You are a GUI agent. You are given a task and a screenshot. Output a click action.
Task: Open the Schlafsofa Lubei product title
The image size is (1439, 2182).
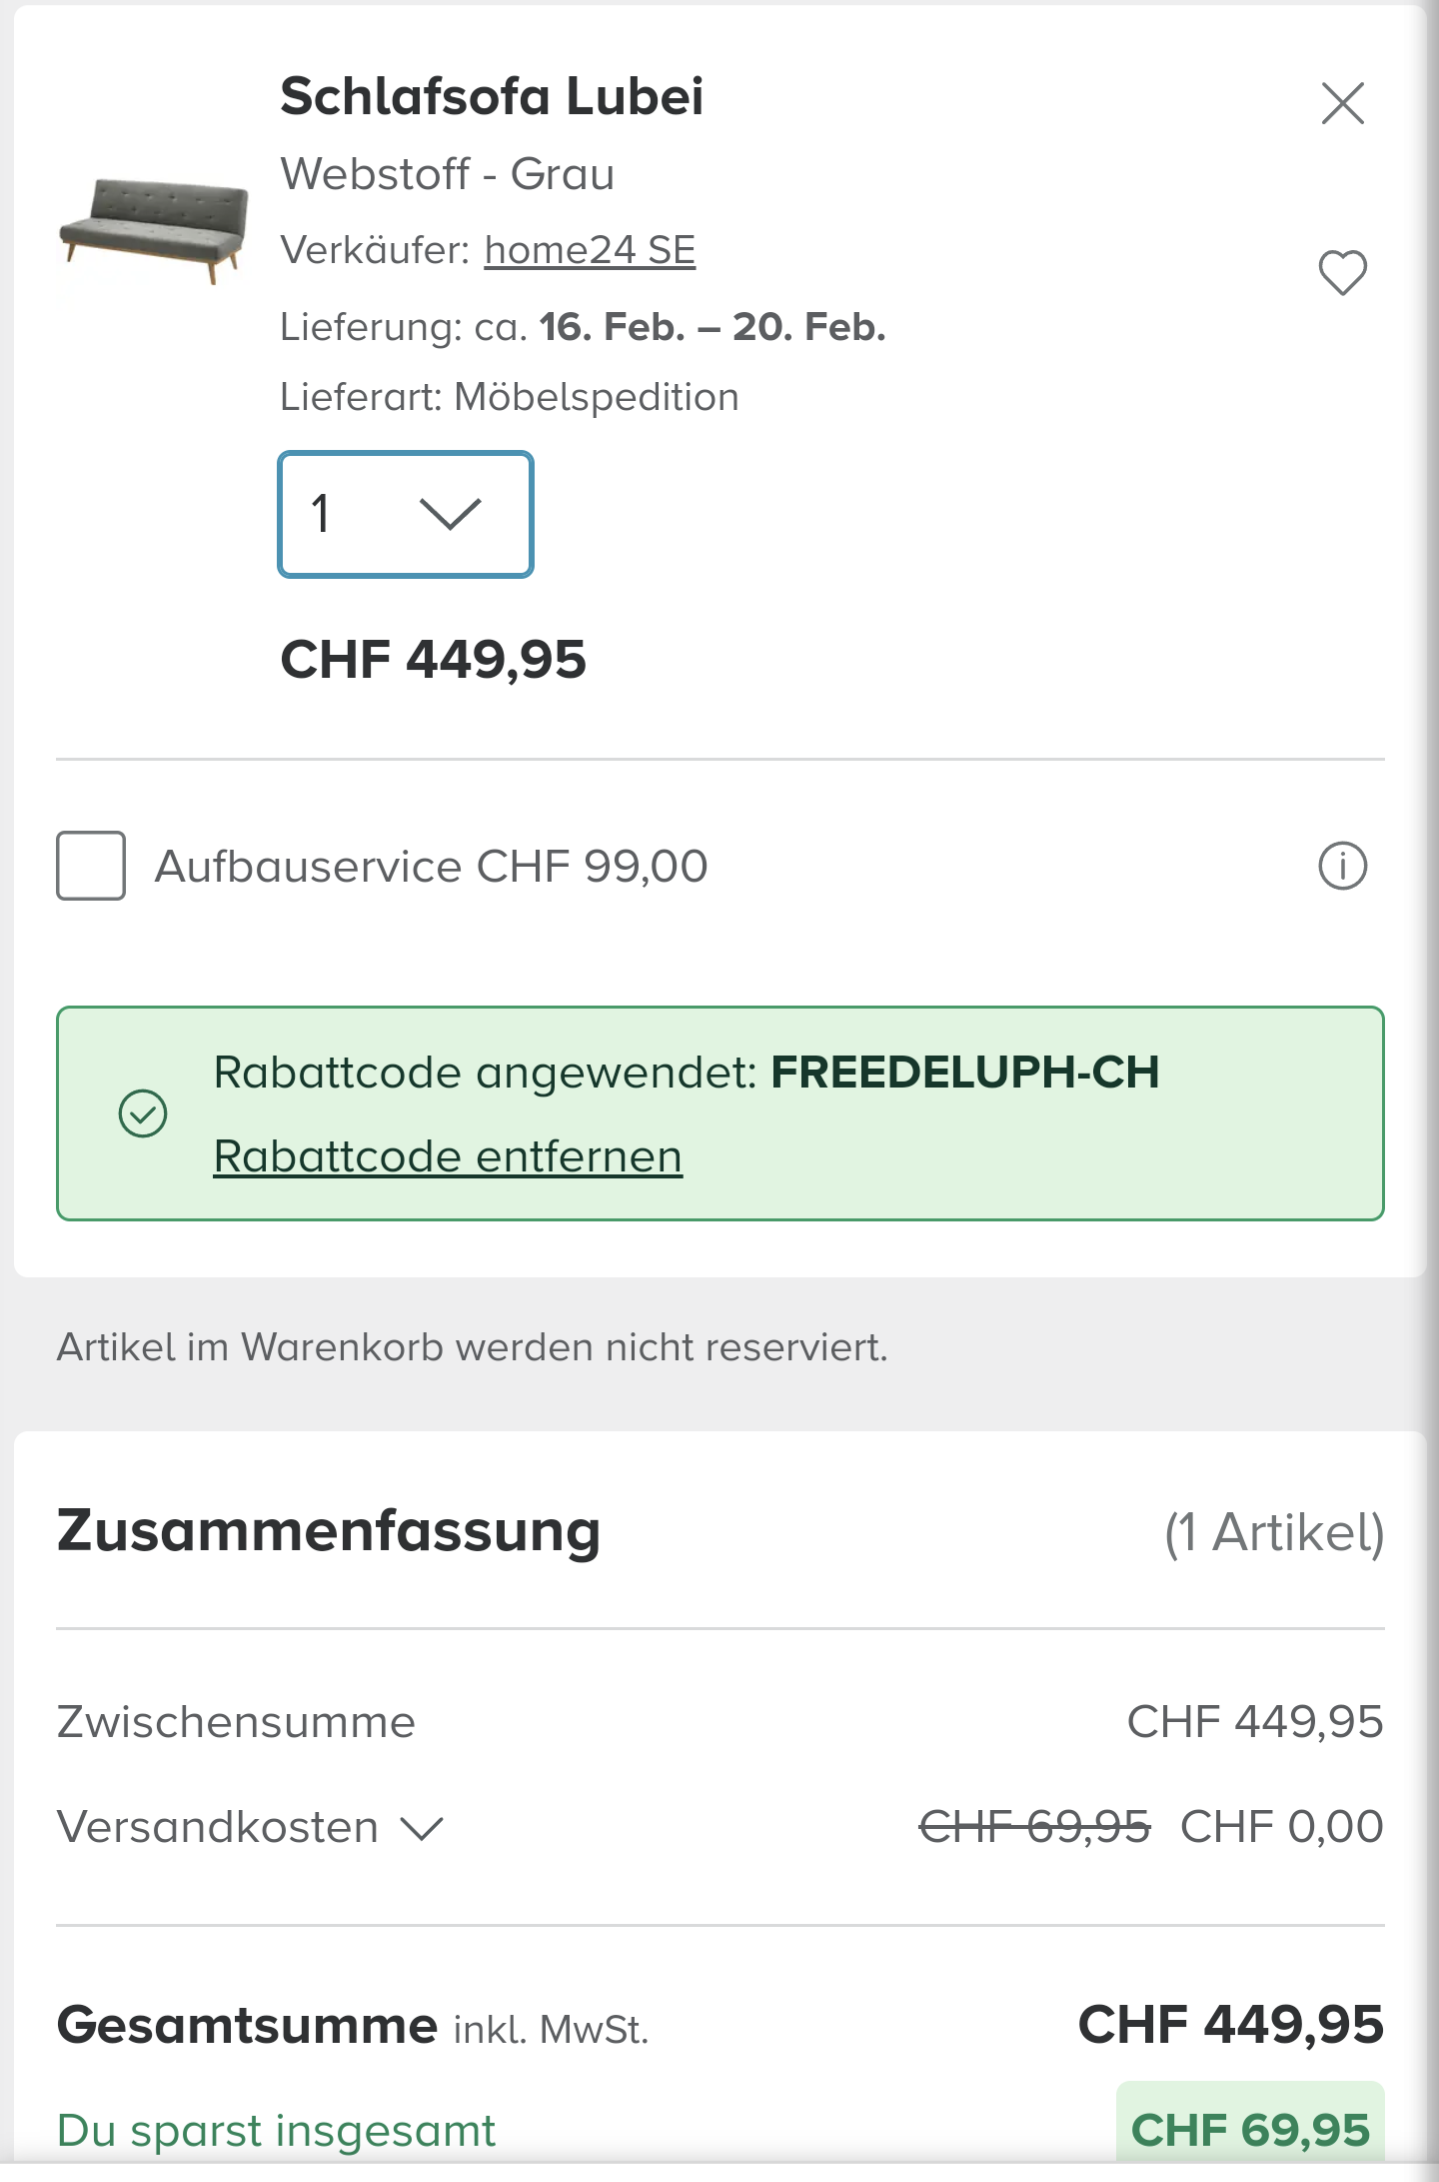(x=491, y=97)
